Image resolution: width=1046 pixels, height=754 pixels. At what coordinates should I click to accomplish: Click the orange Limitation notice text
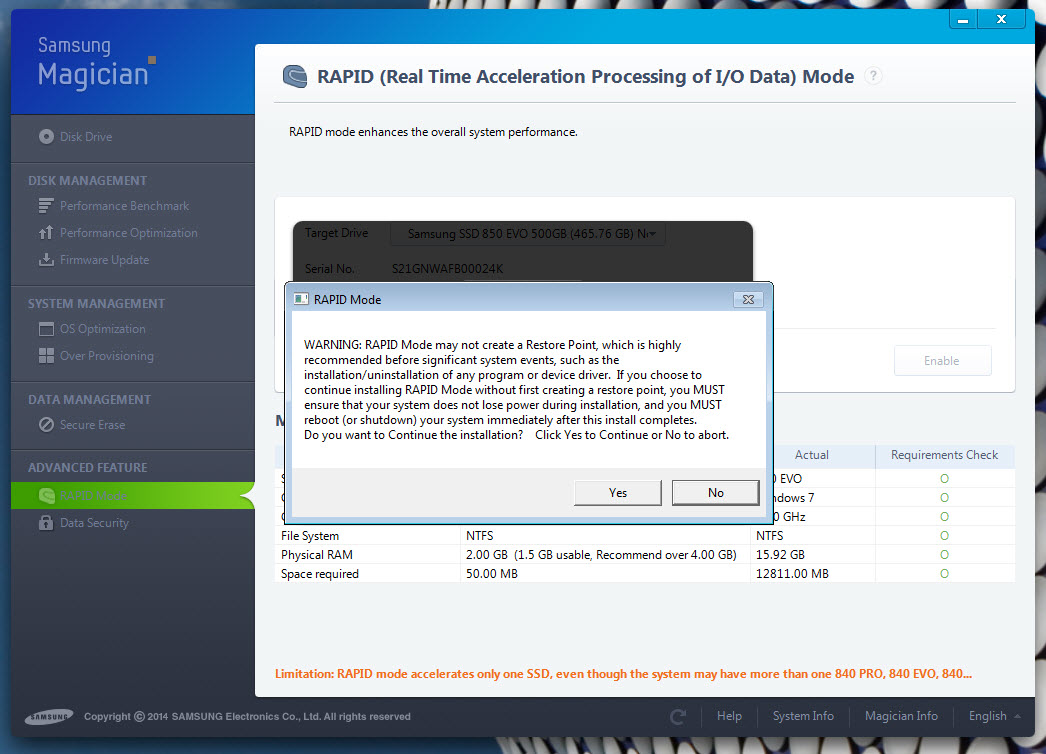pyautogui.click(x=623, y=674)
